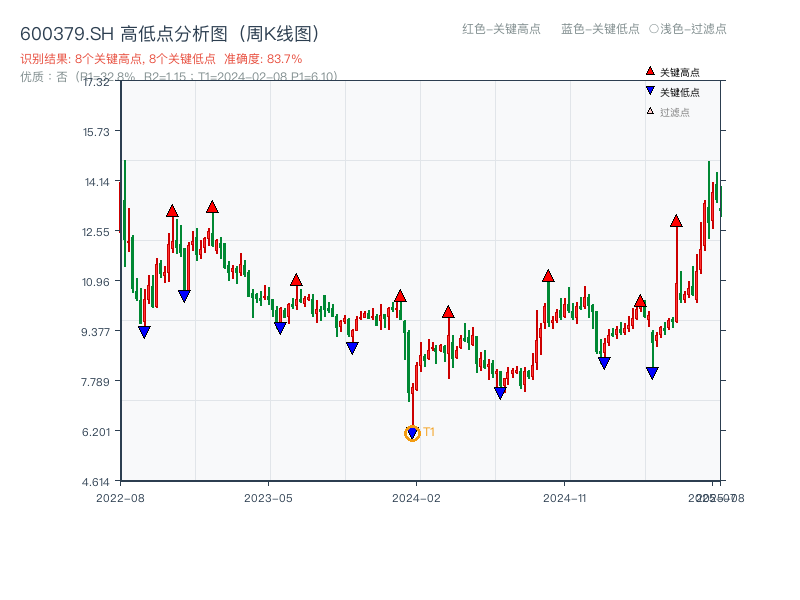Click the rightmost red key-high triangle
The image size is (800, 600).
pos(676,220)
